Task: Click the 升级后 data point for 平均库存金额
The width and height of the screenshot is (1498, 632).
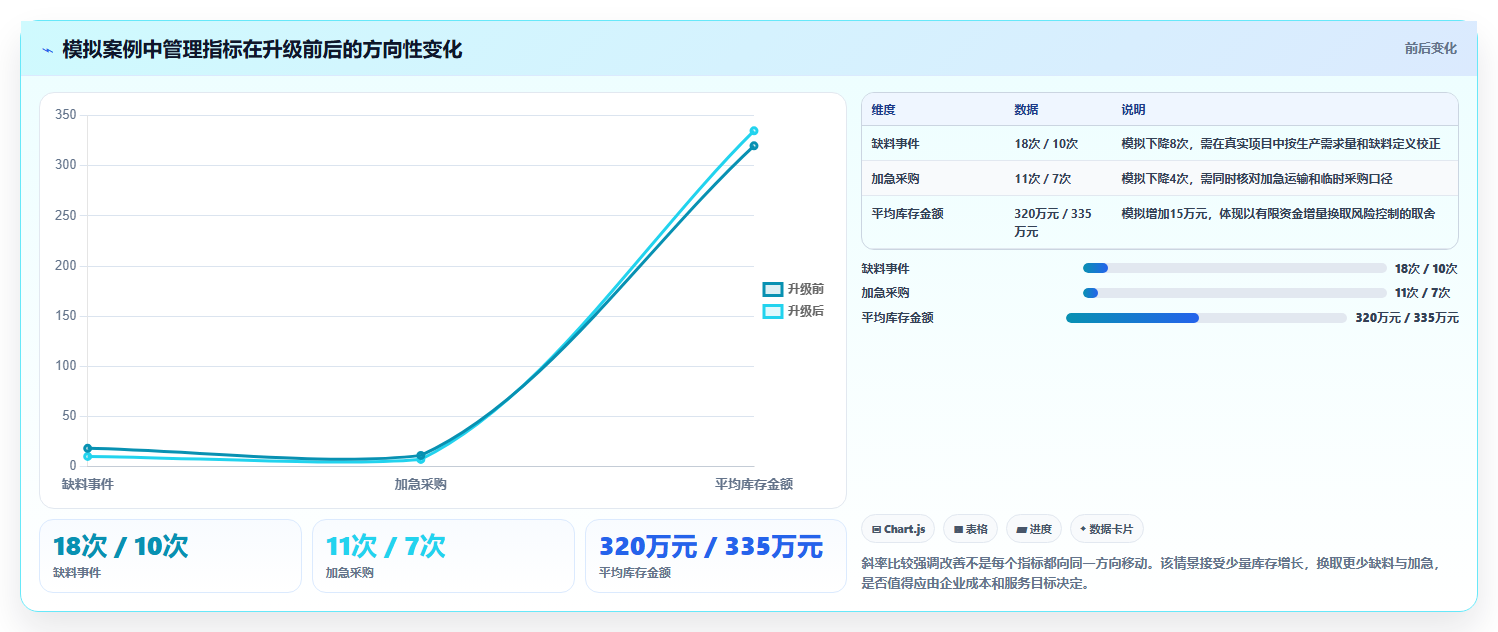Action: tap(754, 131)
